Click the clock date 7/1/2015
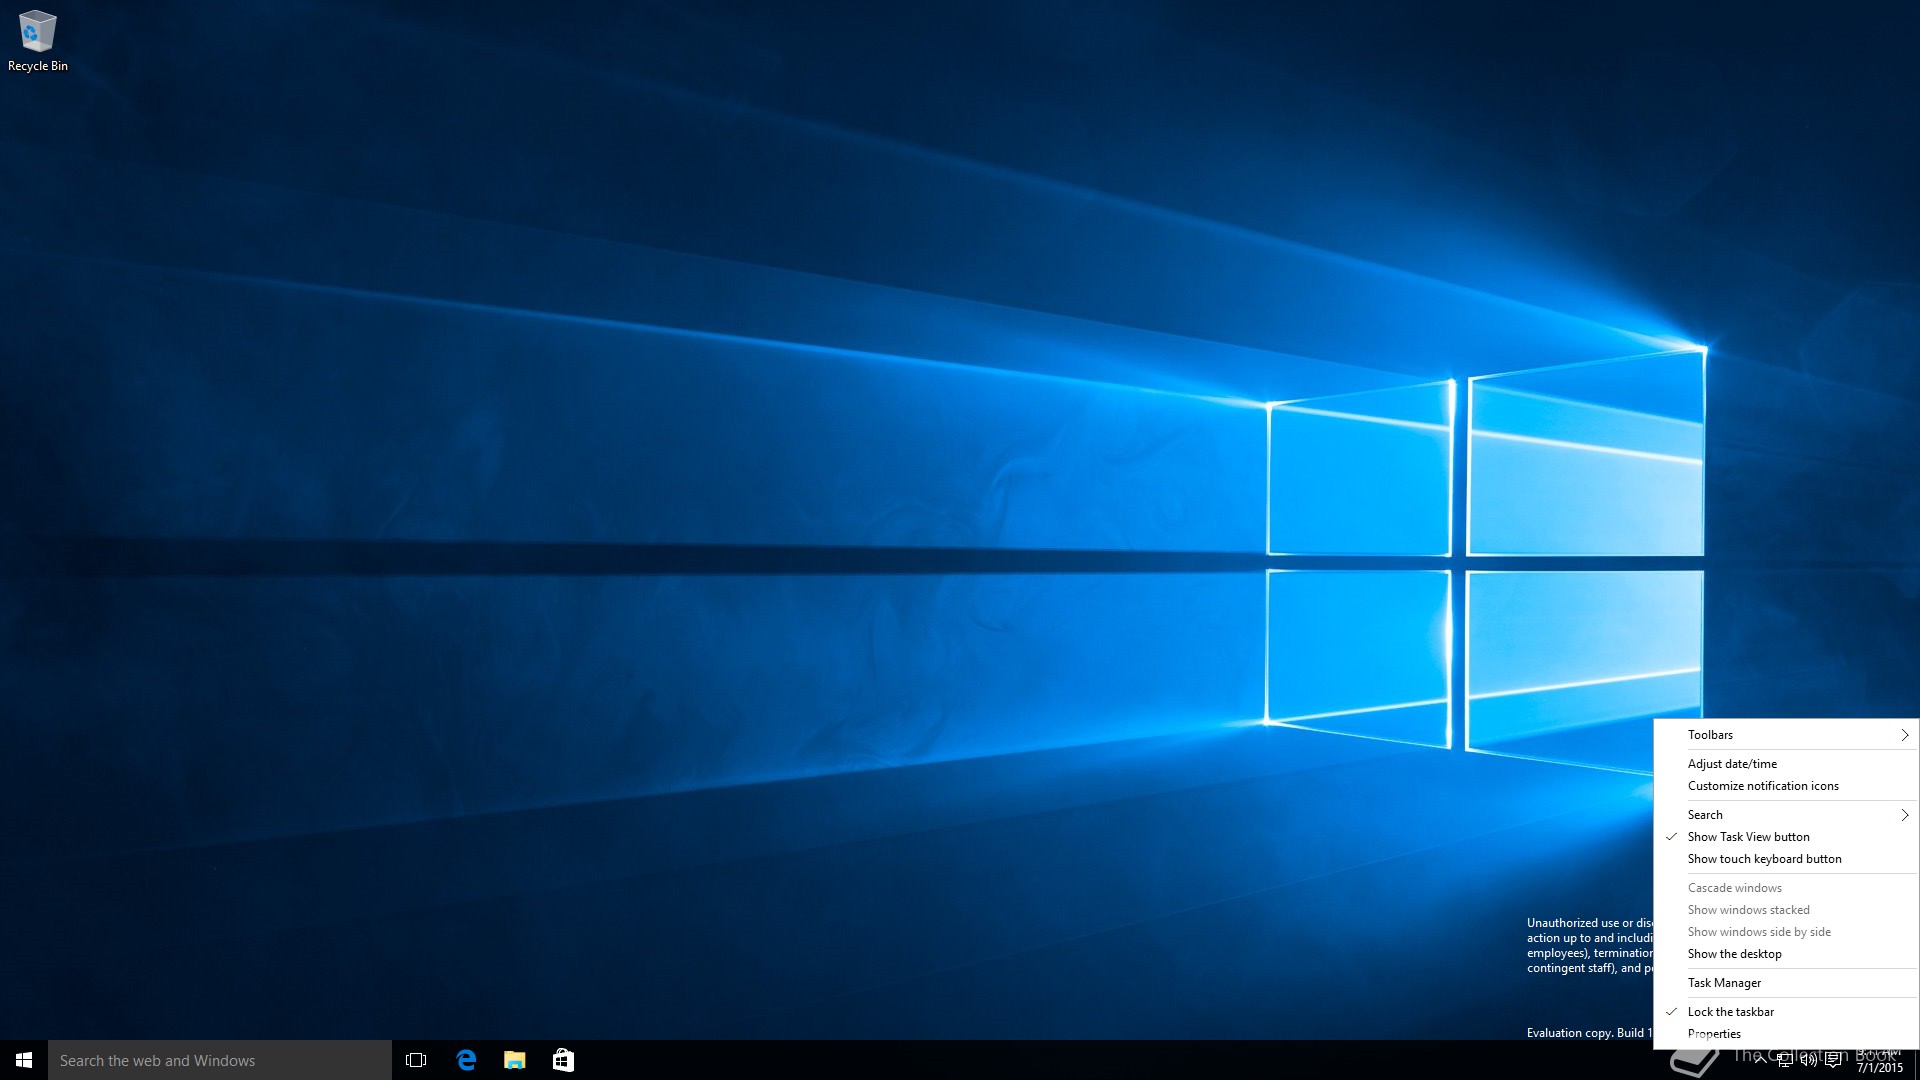The image size is (1920, 1080). click(x=1880, y=1067)
